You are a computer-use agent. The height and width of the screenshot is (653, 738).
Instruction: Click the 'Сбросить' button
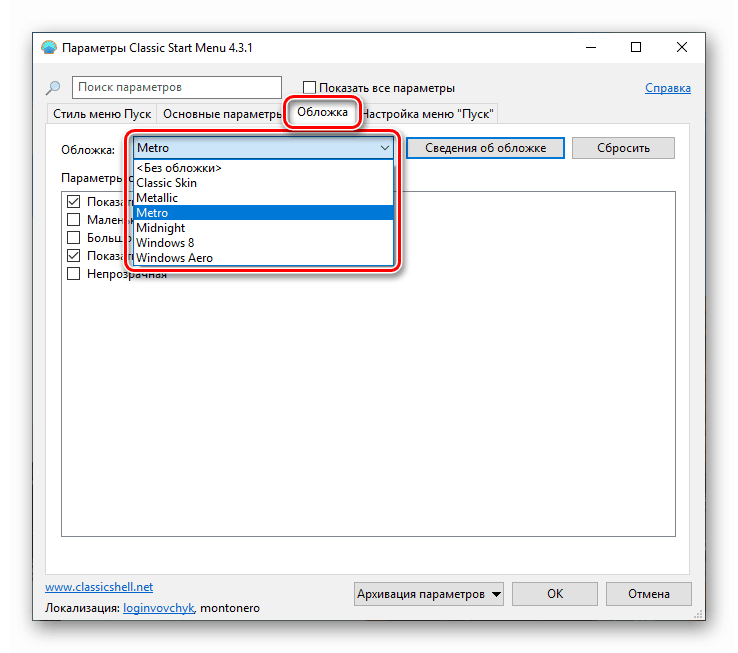click(x=623, y=148)
